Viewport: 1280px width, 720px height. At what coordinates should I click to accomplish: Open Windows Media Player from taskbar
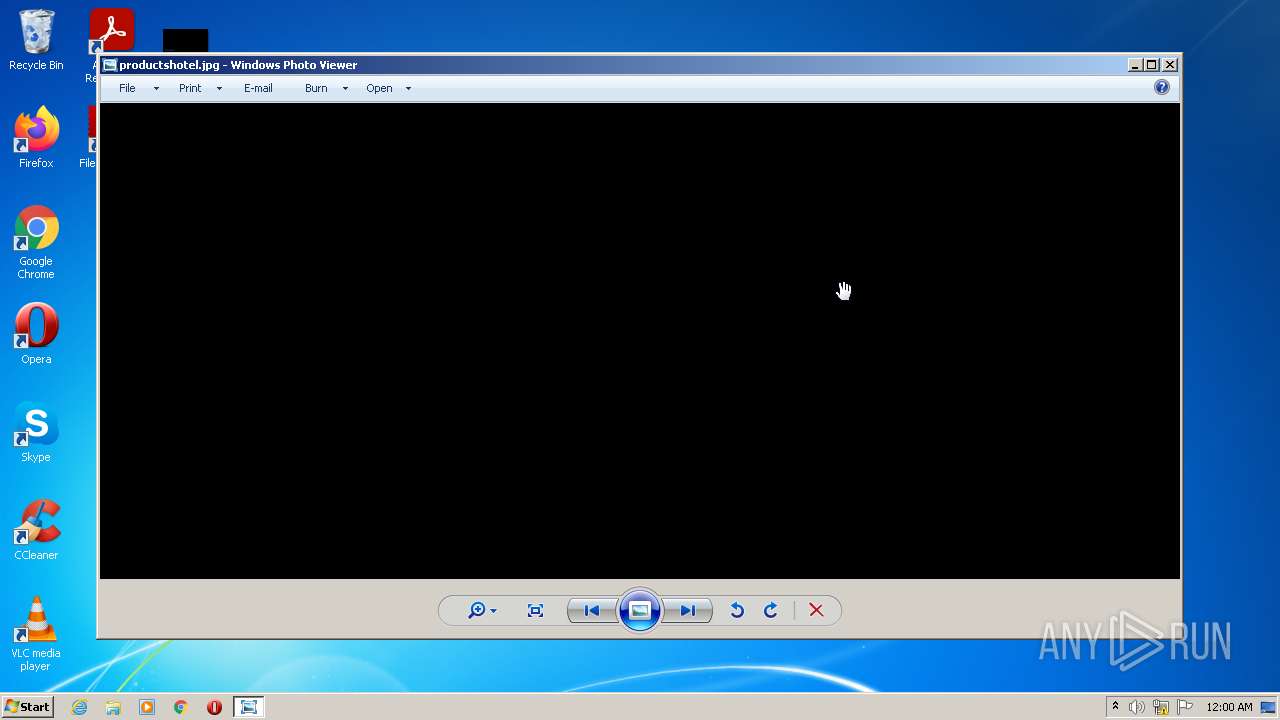tap(147, 707)
